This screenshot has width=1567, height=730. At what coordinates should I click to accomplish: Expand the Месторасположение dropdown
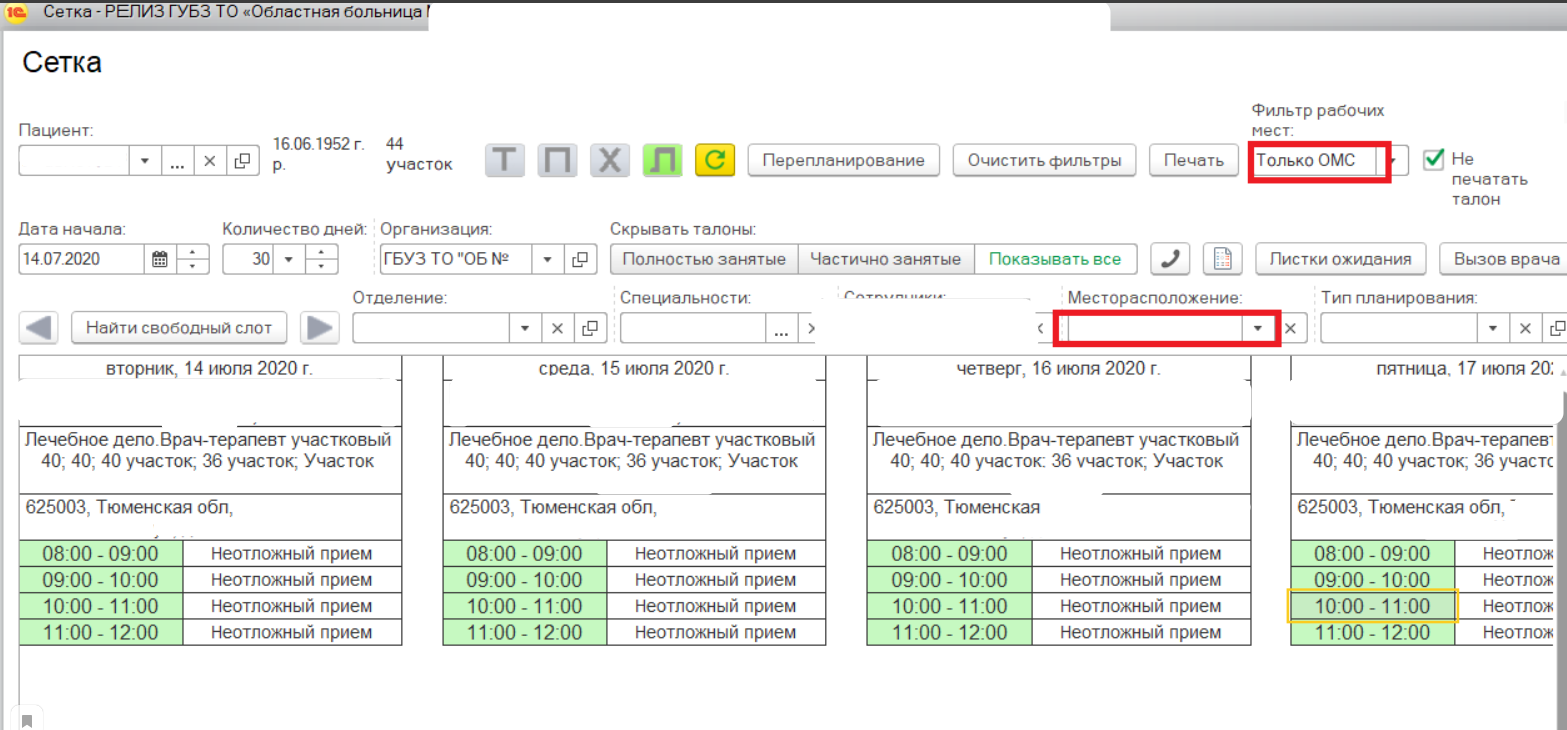(x=1257, y=328)
